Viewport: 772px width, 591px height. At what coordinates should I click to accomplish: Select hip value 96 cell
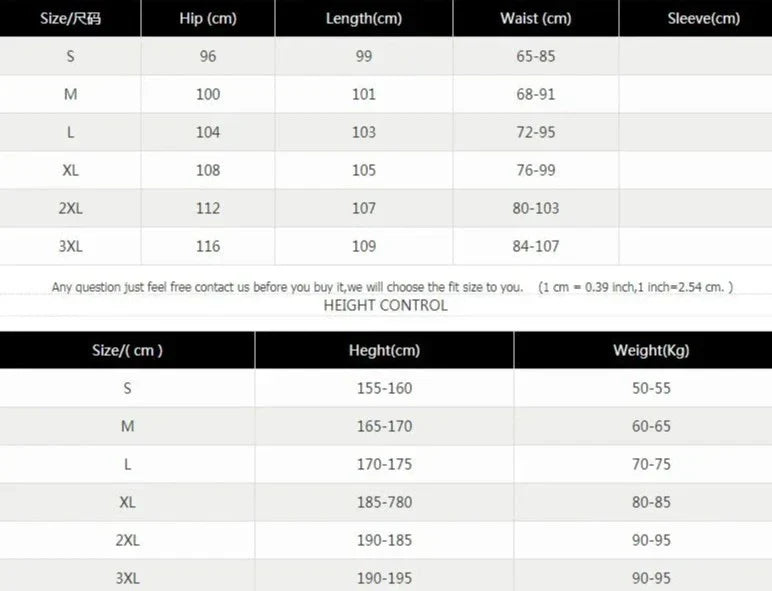[208, 56]
